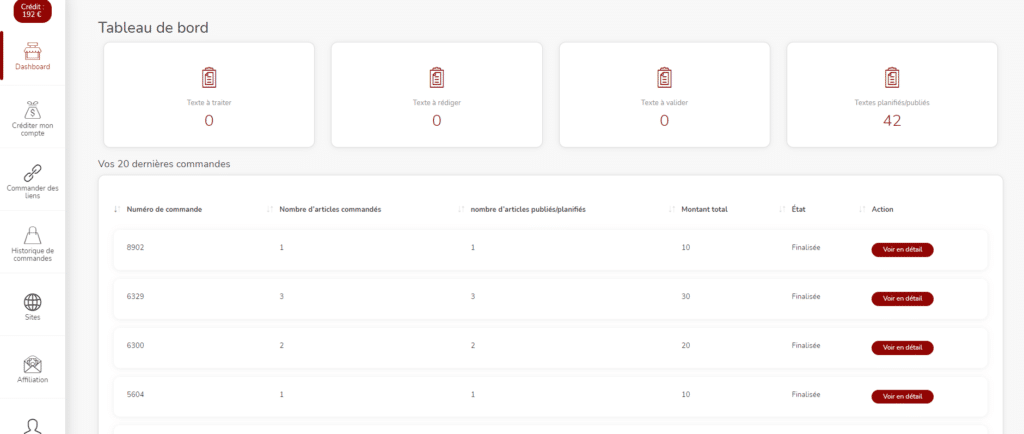Image resolution: width=1024 pixels, height=434 pixels.
Task: Sort by Action column arrow
Action: tap(862, 209)
